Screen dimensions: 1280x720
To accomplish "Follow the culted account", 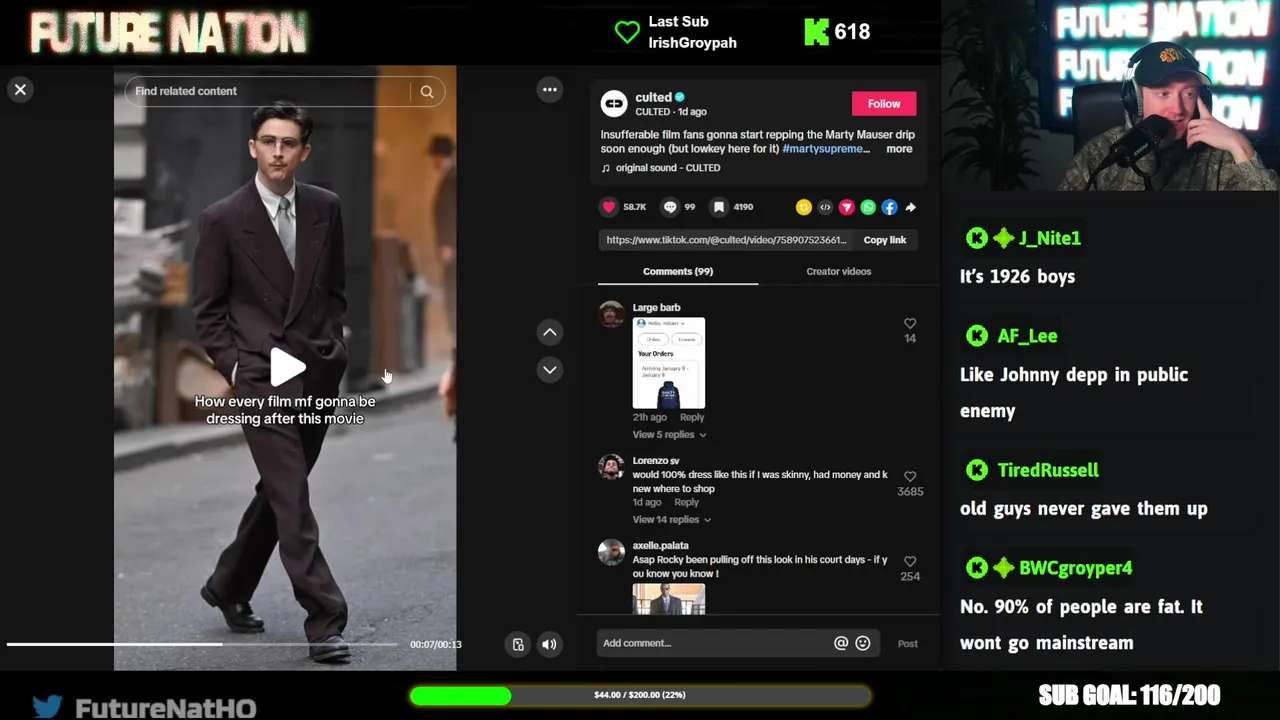I will click(884, 104).
